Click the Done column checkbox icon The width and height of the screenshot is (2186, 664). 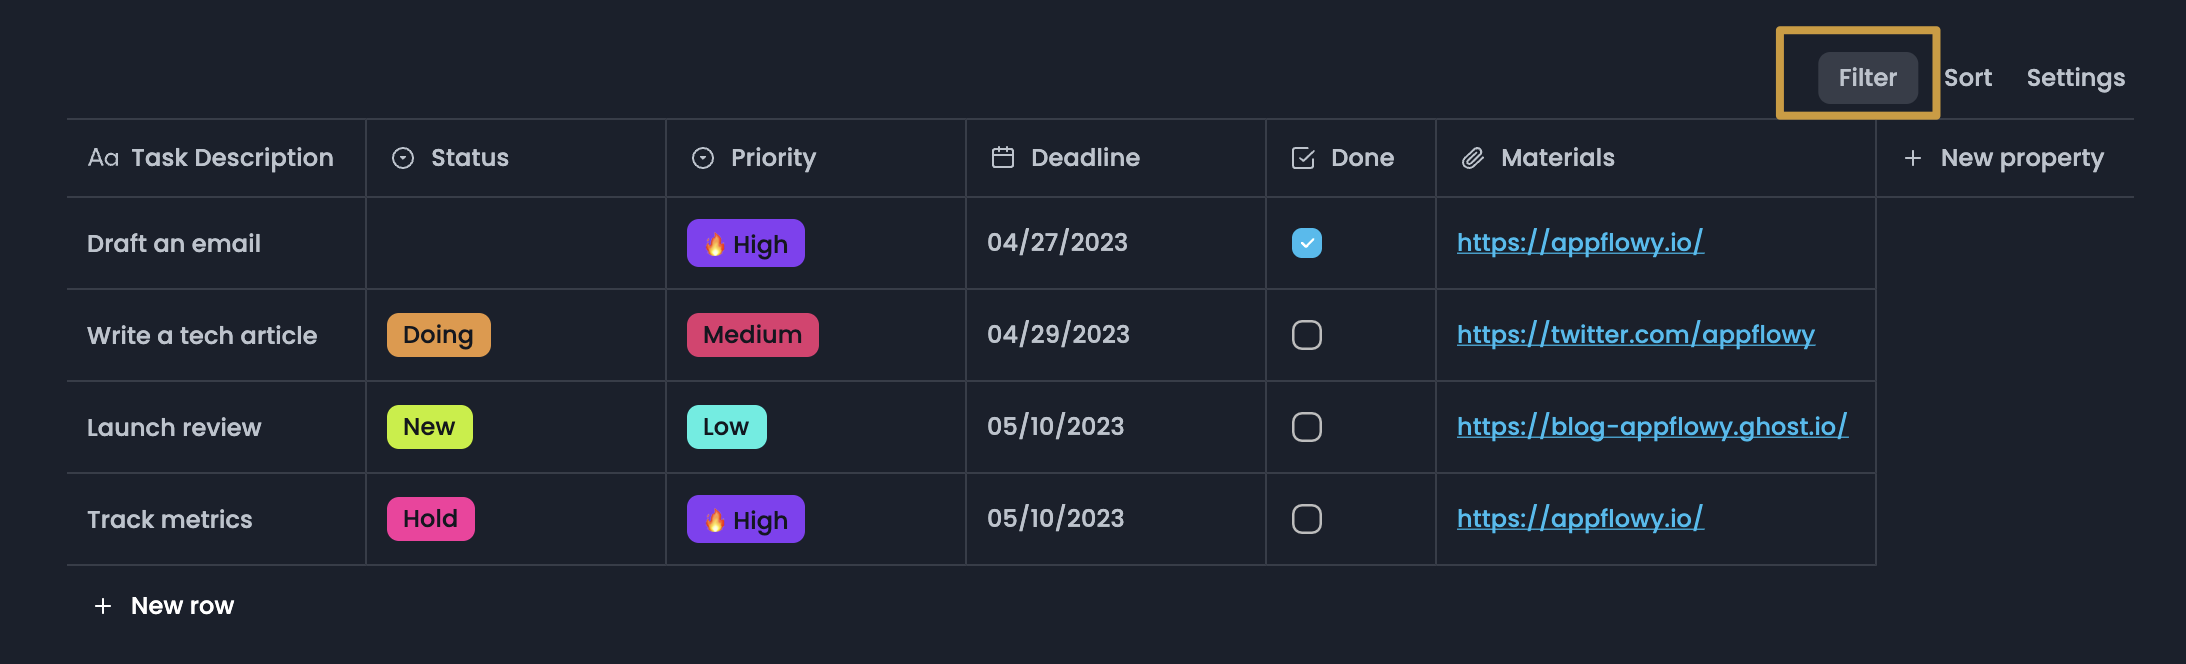(1303, 158)
